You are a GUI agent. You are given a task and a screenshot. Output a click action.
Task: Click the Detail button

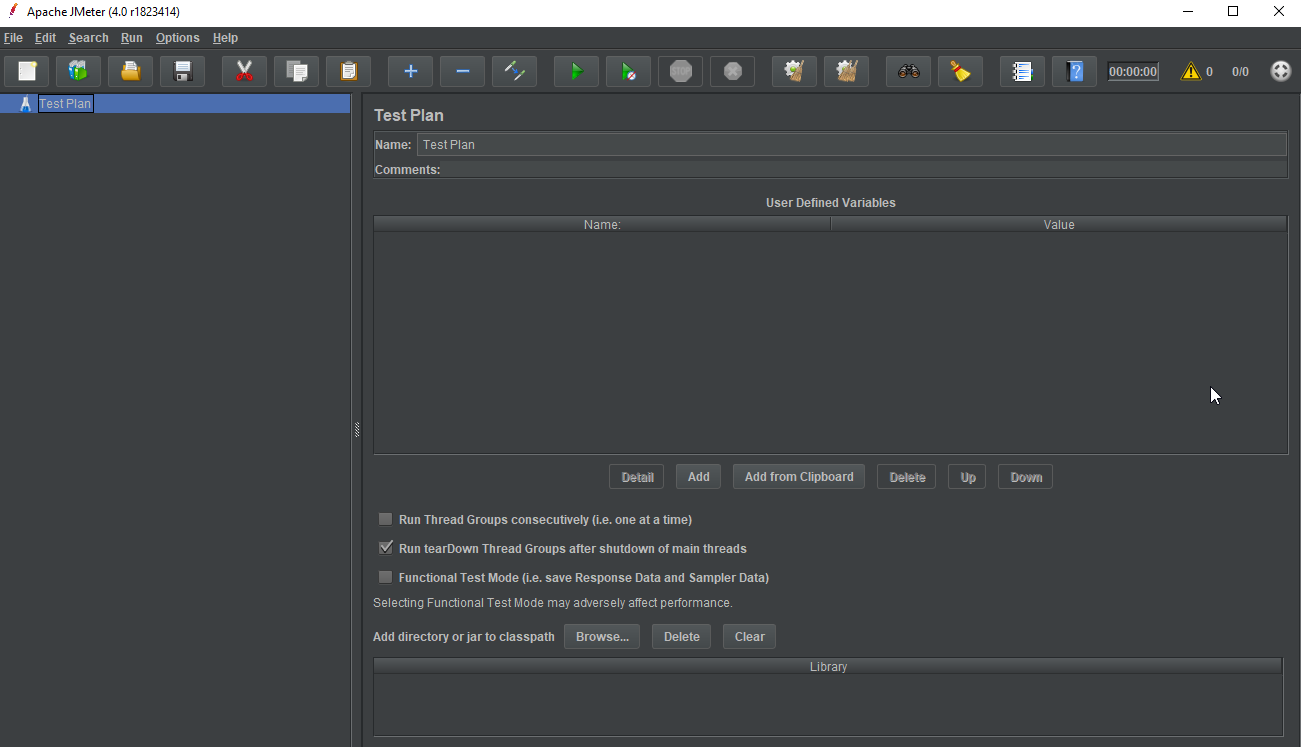(637, 477)
